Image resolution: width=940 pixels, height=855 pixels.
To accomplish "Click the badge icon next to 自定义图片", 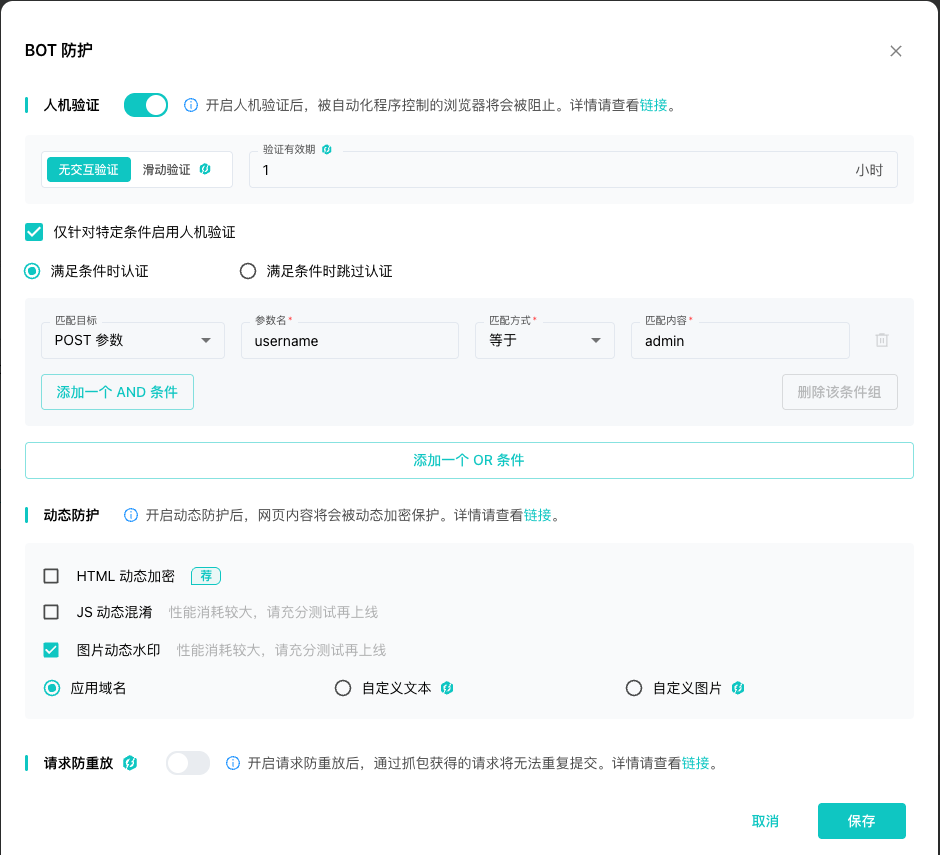I will [x=737, y=688].
